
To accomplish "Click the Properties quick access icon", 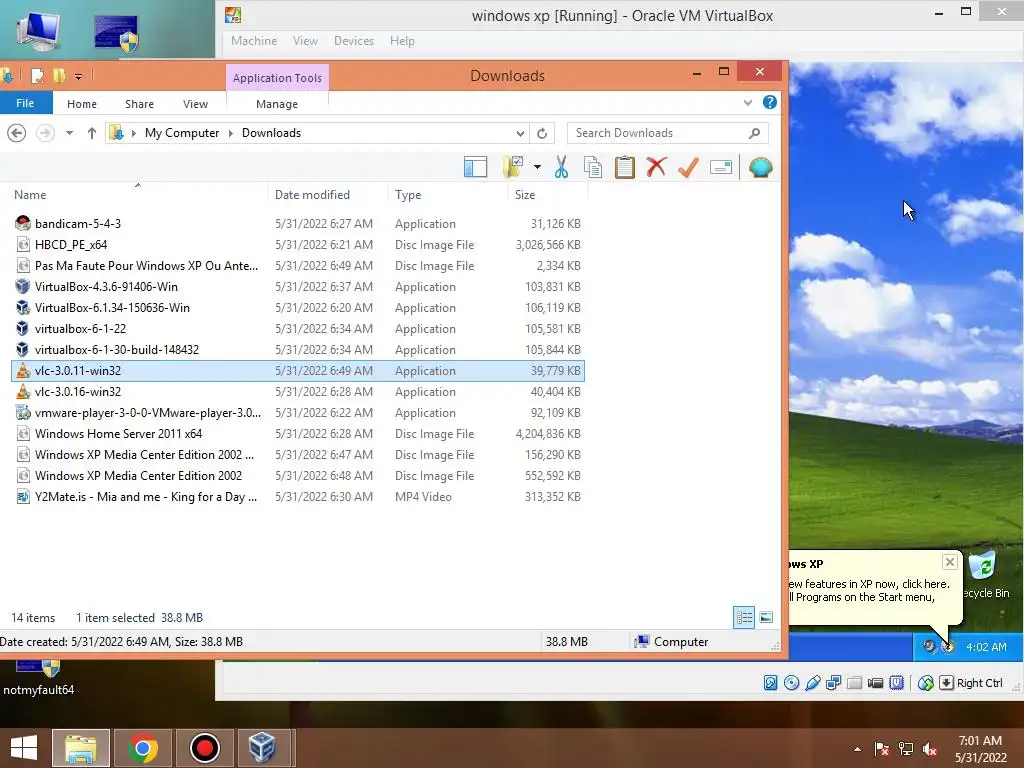I will (38, 76).
